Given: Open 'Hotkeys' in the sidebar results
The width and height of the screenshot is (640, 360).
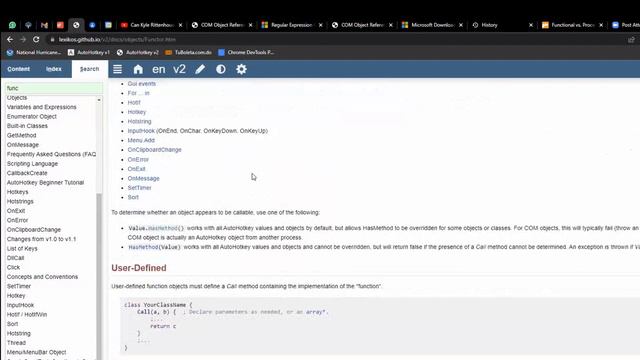Looking at the screenshot, I should (18, 192).
